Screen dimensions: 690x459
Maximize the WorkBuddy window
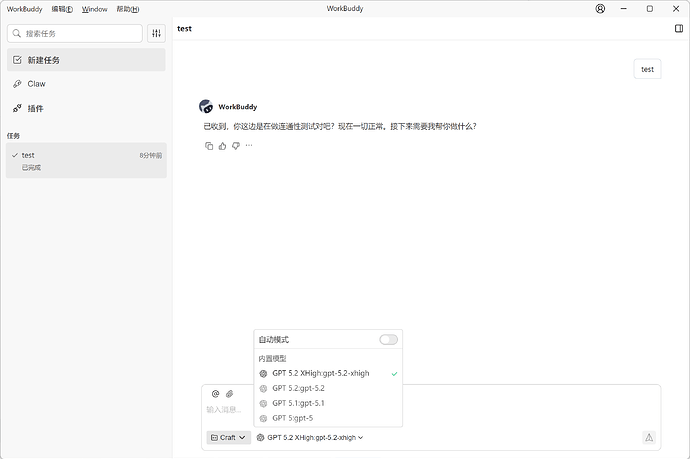650,9
